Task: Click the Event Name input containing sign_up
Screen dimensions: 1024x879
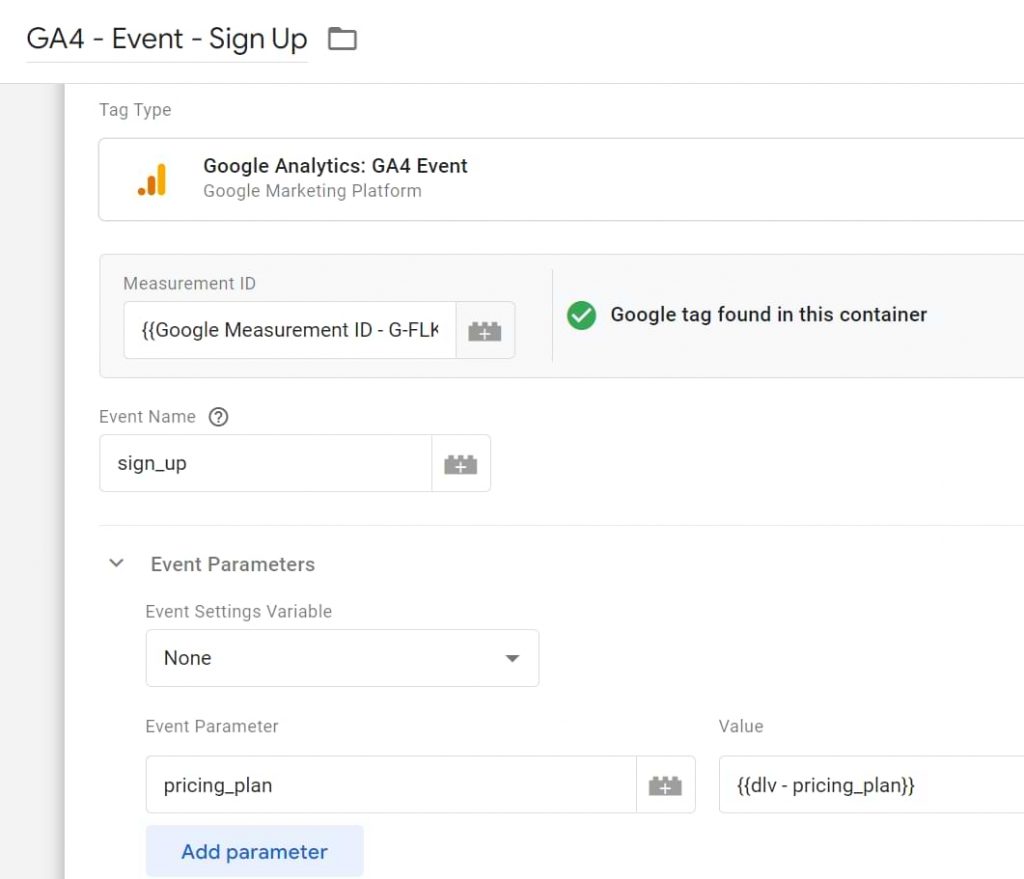Action: (265, 462)
